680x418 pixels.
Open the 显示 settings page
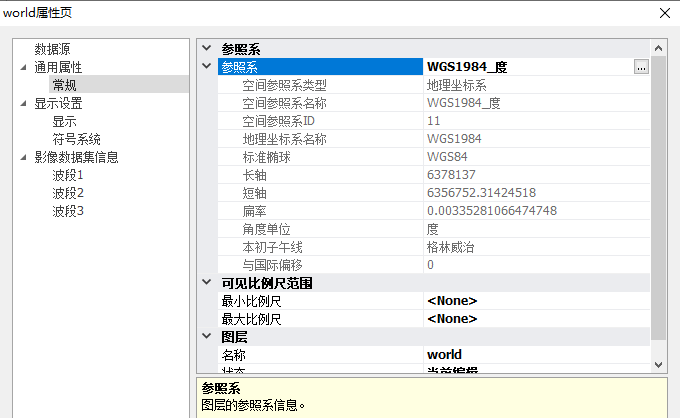point(65,121)
